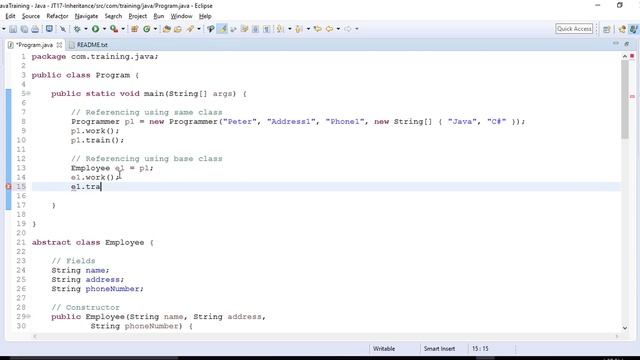Click the Next Annotation icon
The width and height of the screenshot is (640, 360).
(280, 29)
